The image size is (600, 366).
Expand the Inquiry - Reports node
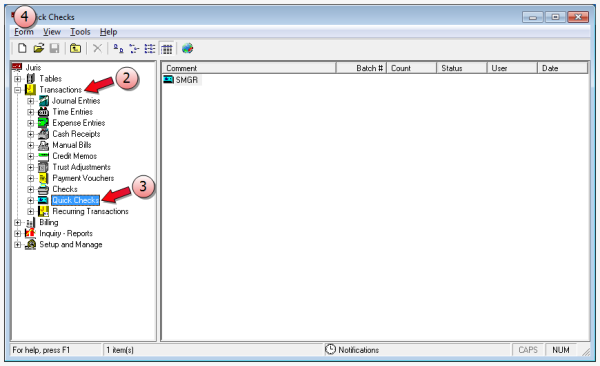[x=18, y=234]
